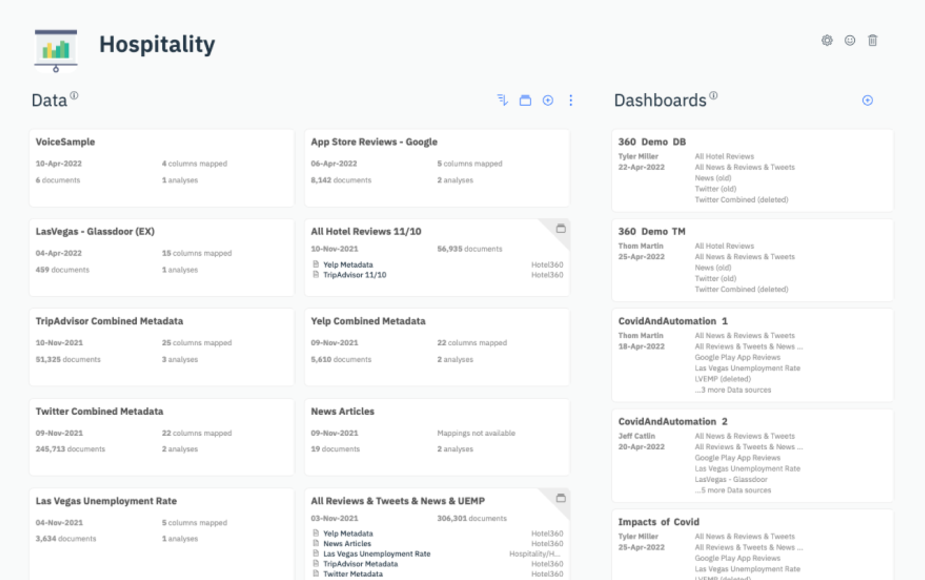Click the Hospitality project chart logo
Image resolution: width=925 pixels, height=580 pixels.
(55, 51)
